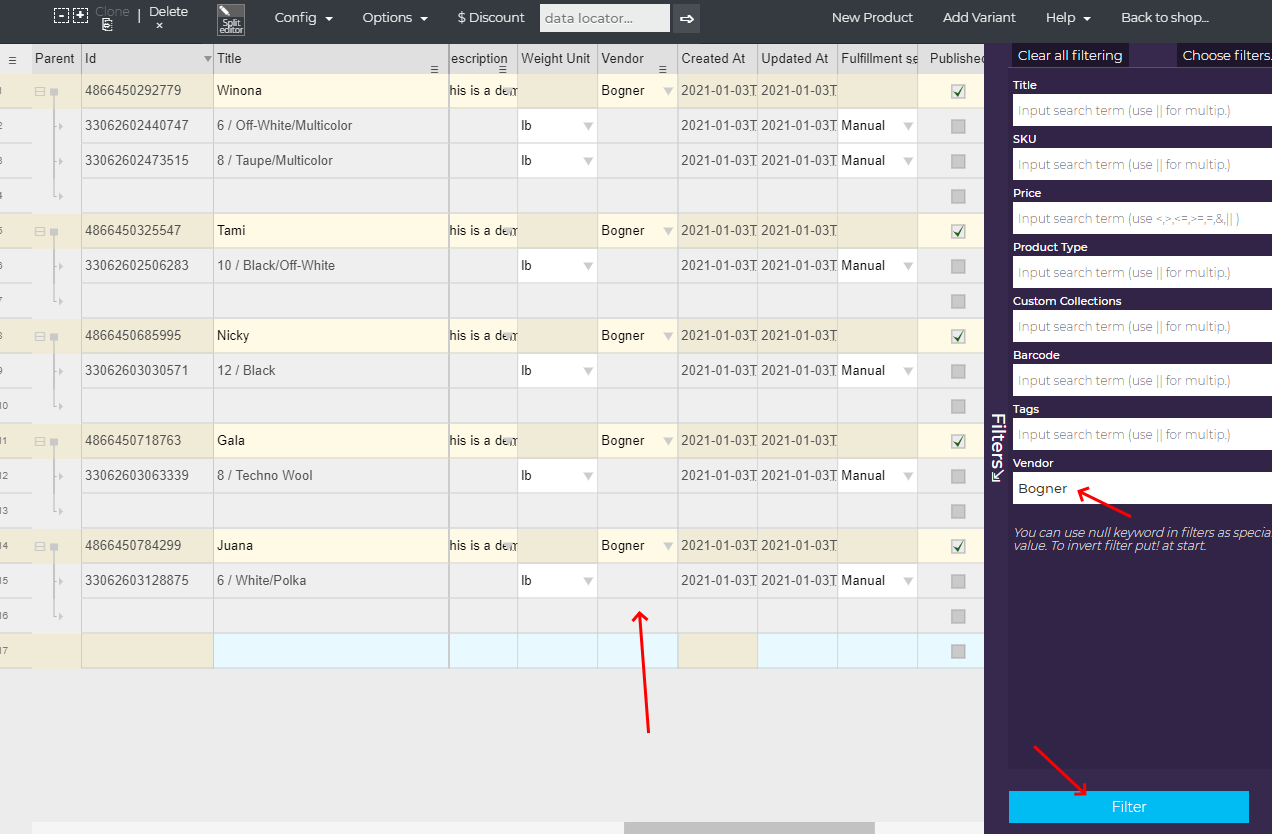
Task: Open the Options menu
Action: coord(395,18)
